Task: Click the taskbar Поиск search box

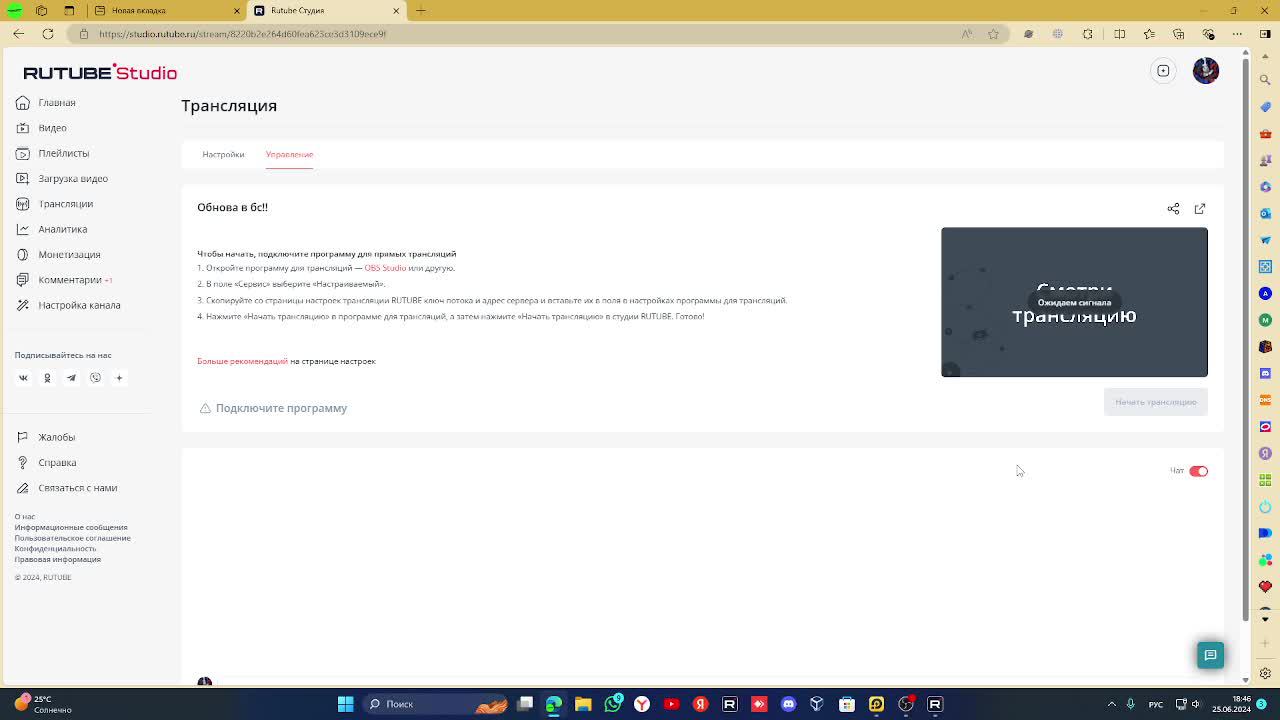Action: tap(436, 704)
